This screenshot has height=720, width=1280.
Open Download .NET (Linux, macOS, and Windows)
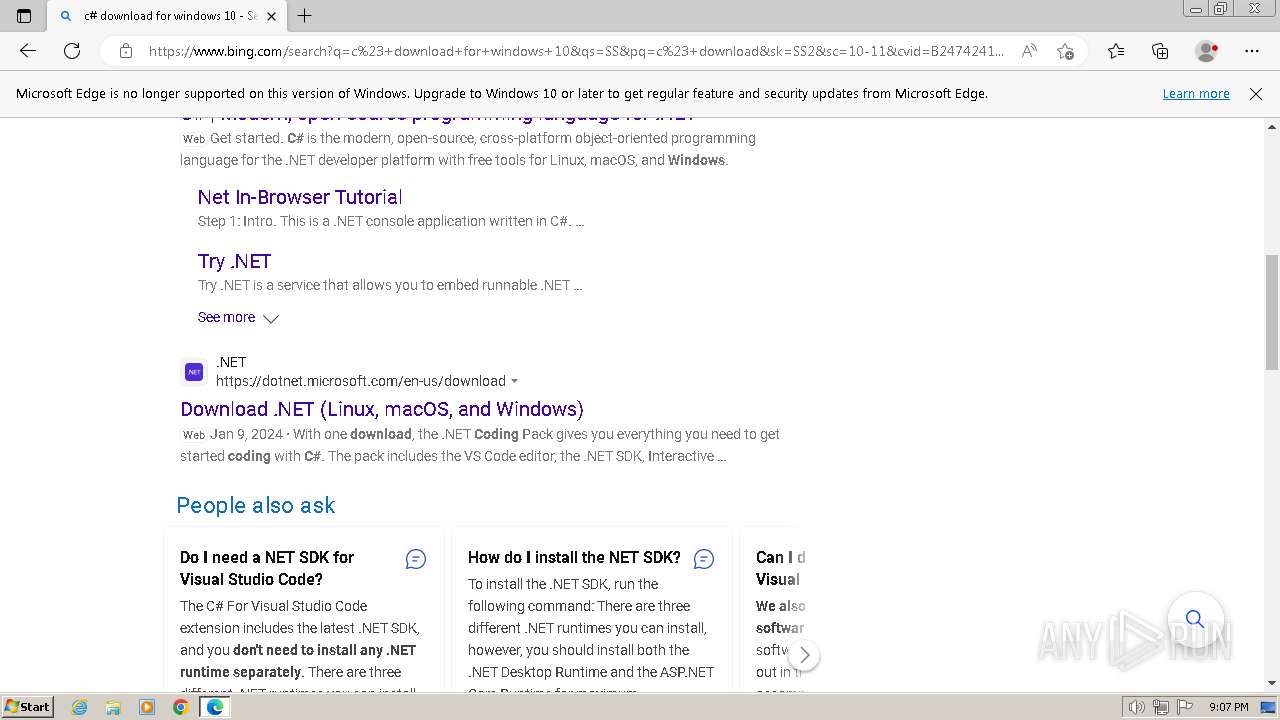pos(382,409)
